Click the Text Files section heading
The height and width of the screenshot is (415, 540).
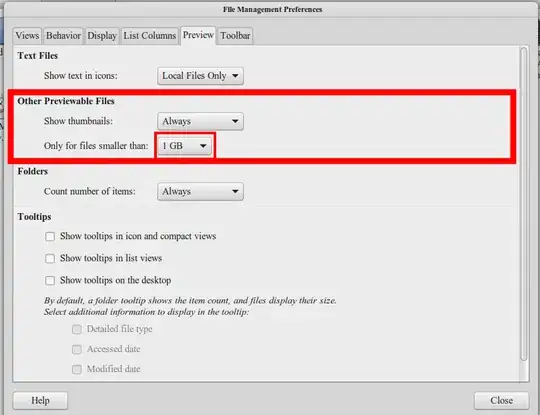click(x=38, y=55)
